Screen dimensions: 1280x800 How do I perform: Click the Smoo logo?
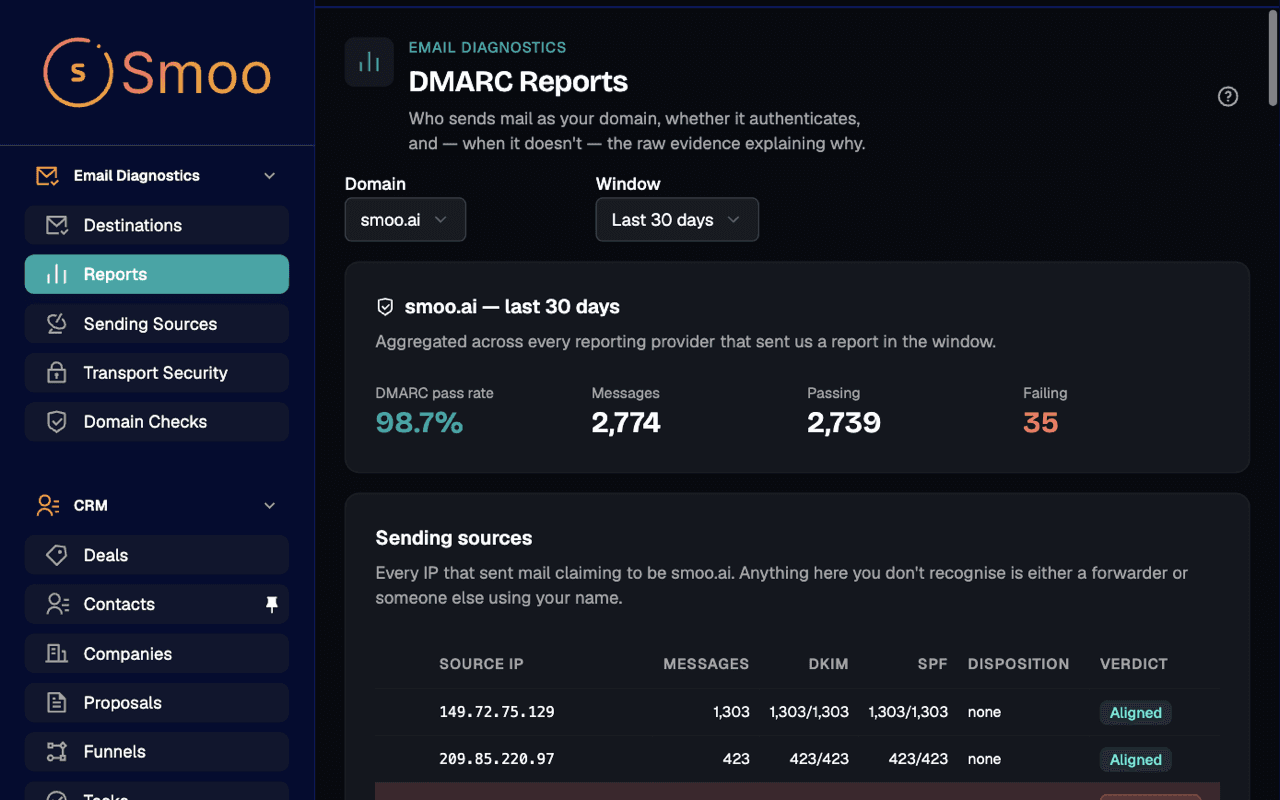(x=157, y=72)
